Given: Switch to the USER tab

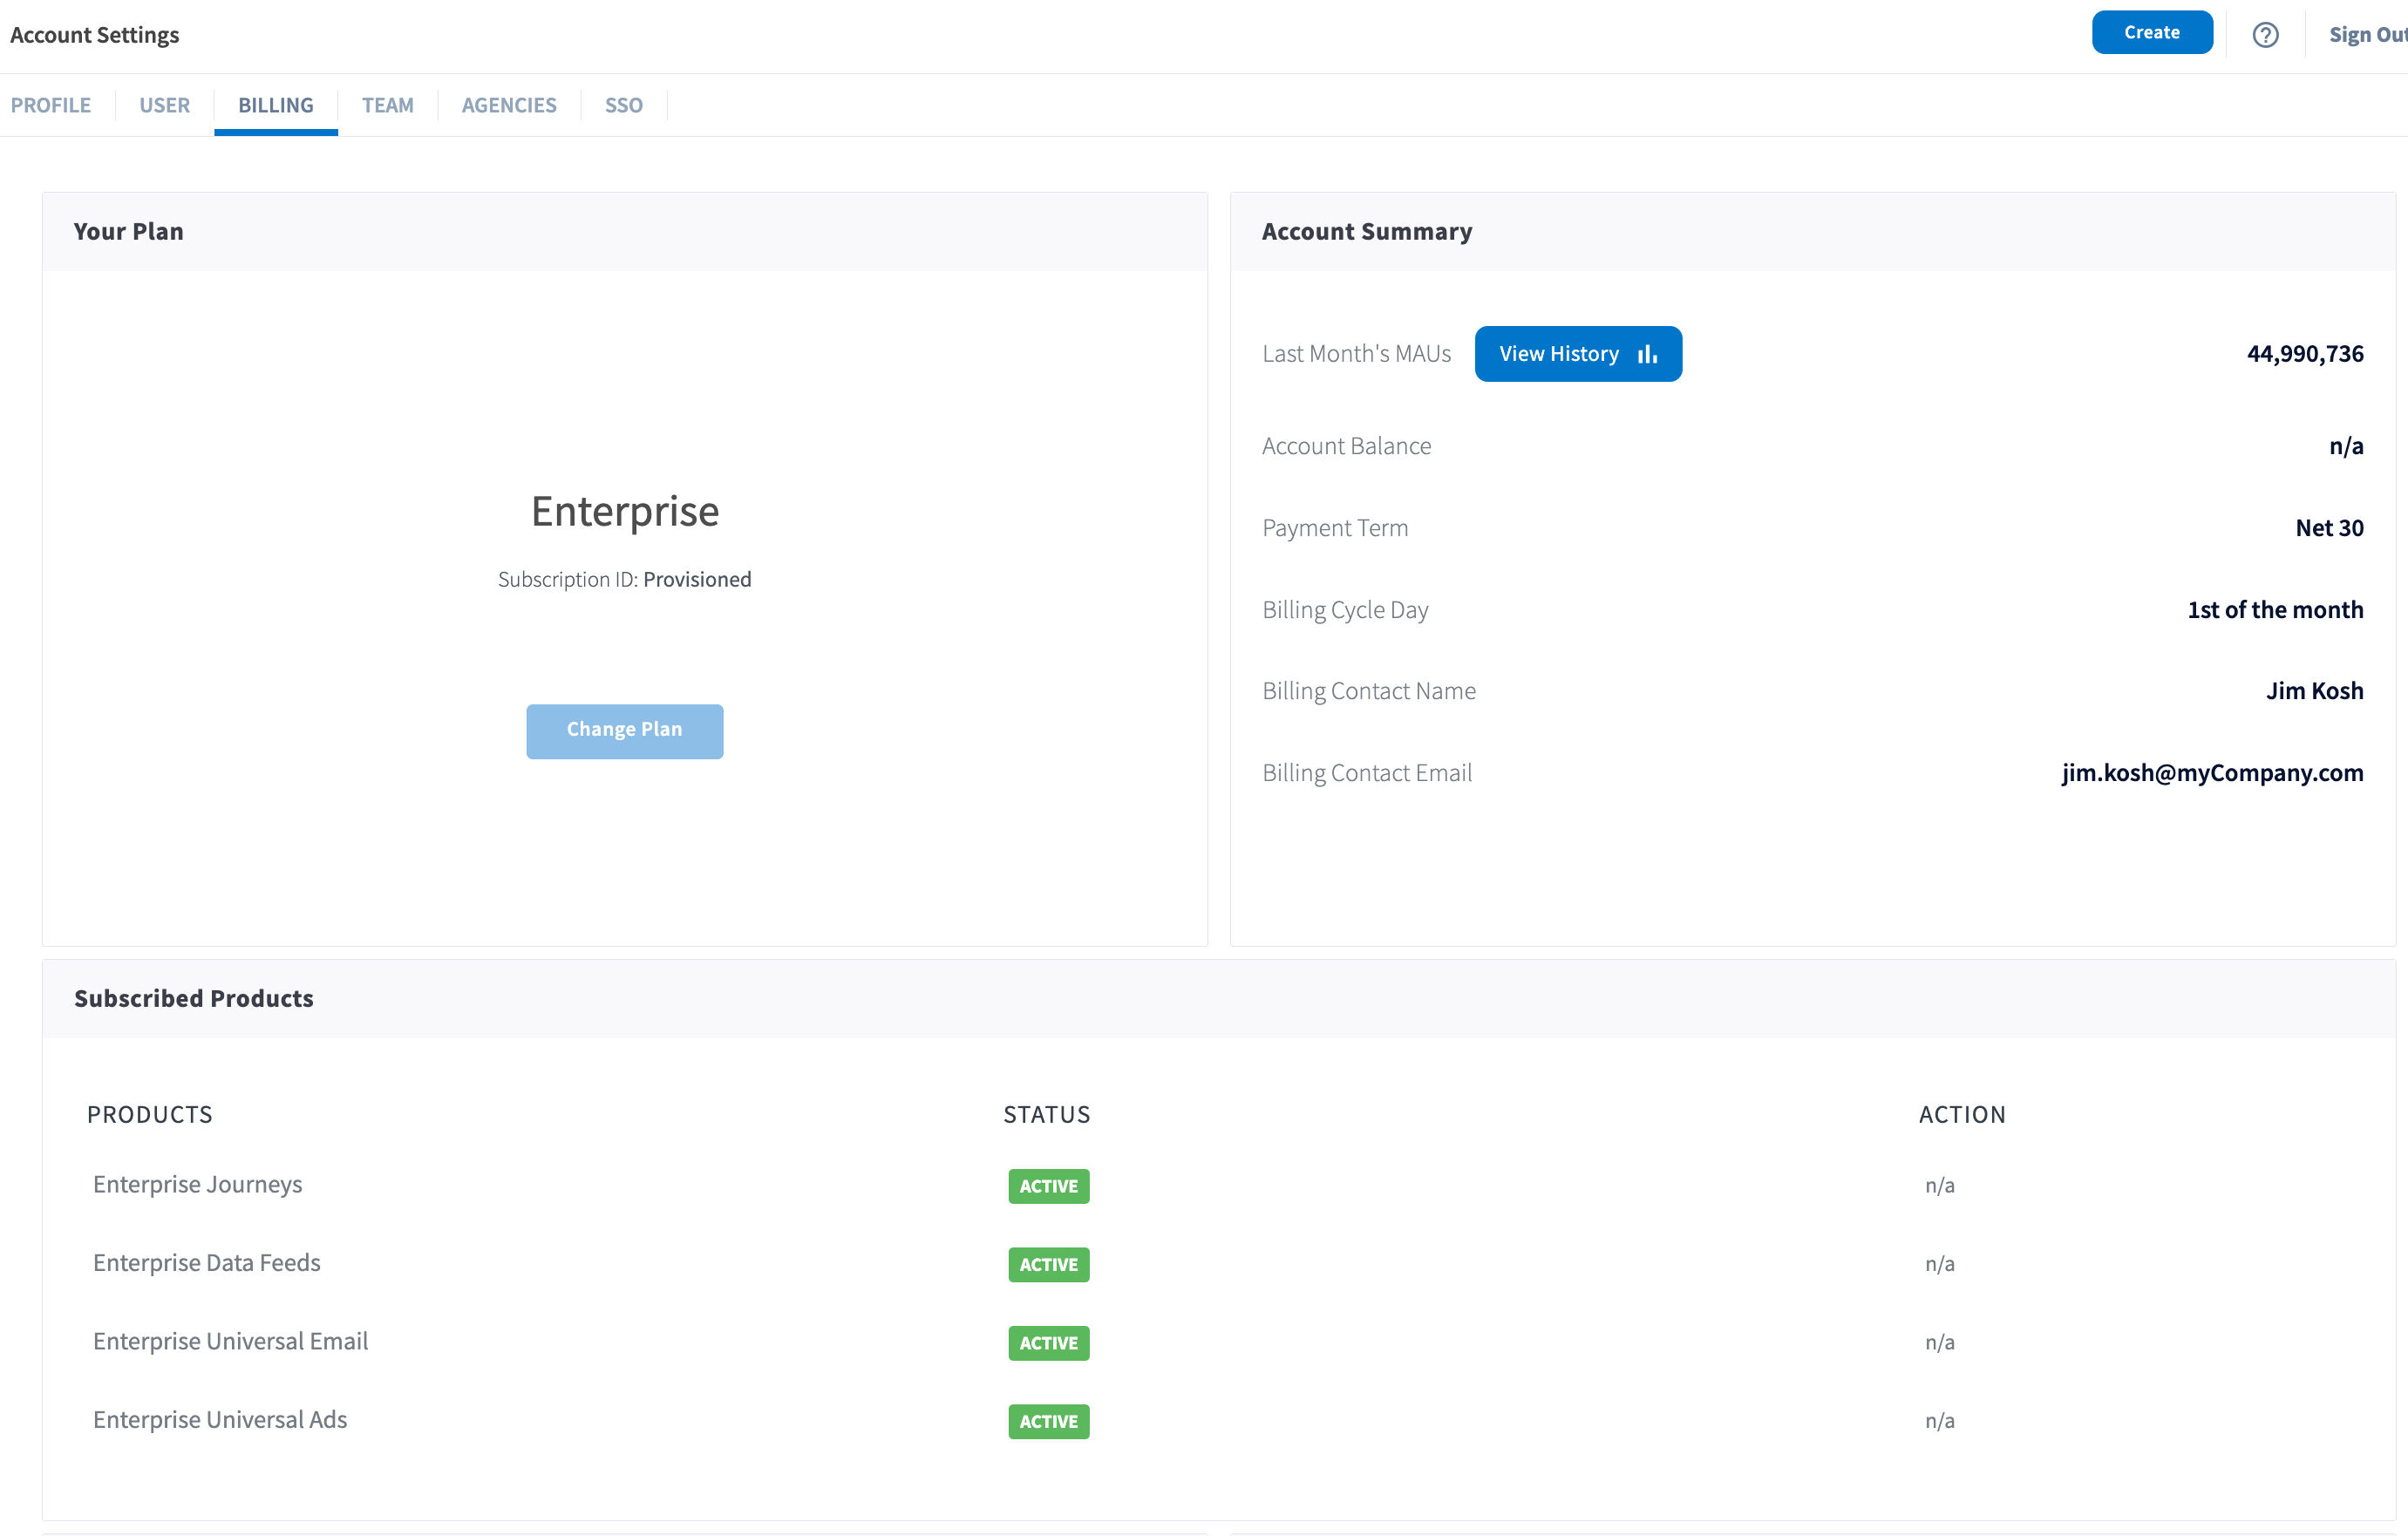Looking at the screenshot, I should pos(164,105).
